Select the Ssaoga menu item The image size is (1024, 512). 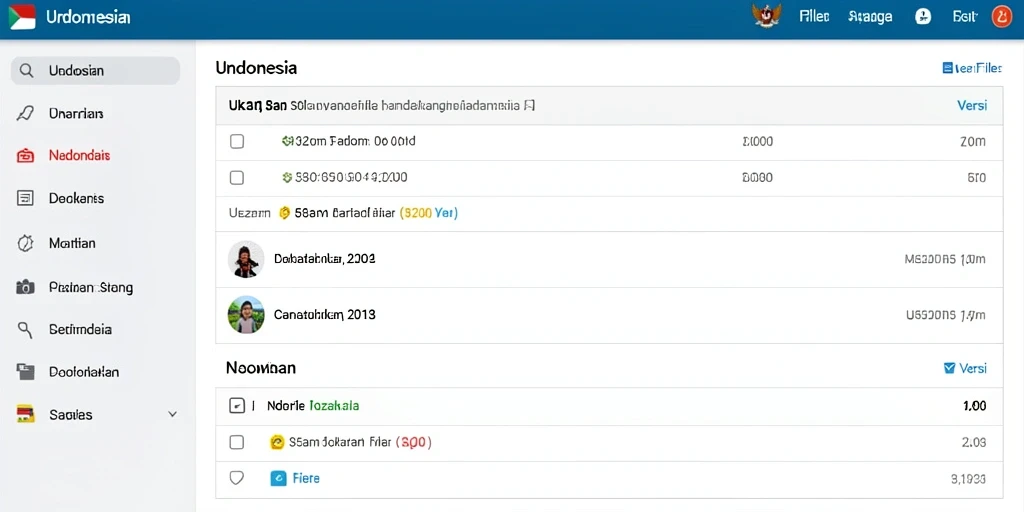870,17
